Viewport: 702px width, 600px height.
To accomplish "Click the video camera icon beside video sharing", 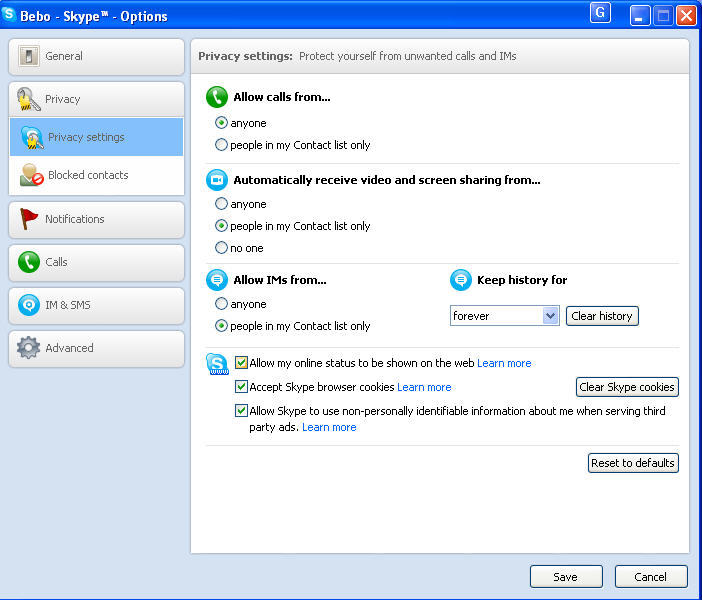I will point(217,180).
